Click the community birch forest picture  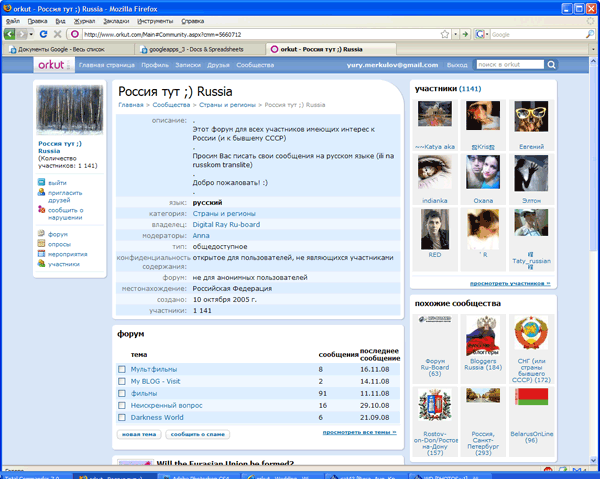coord(69,109)
